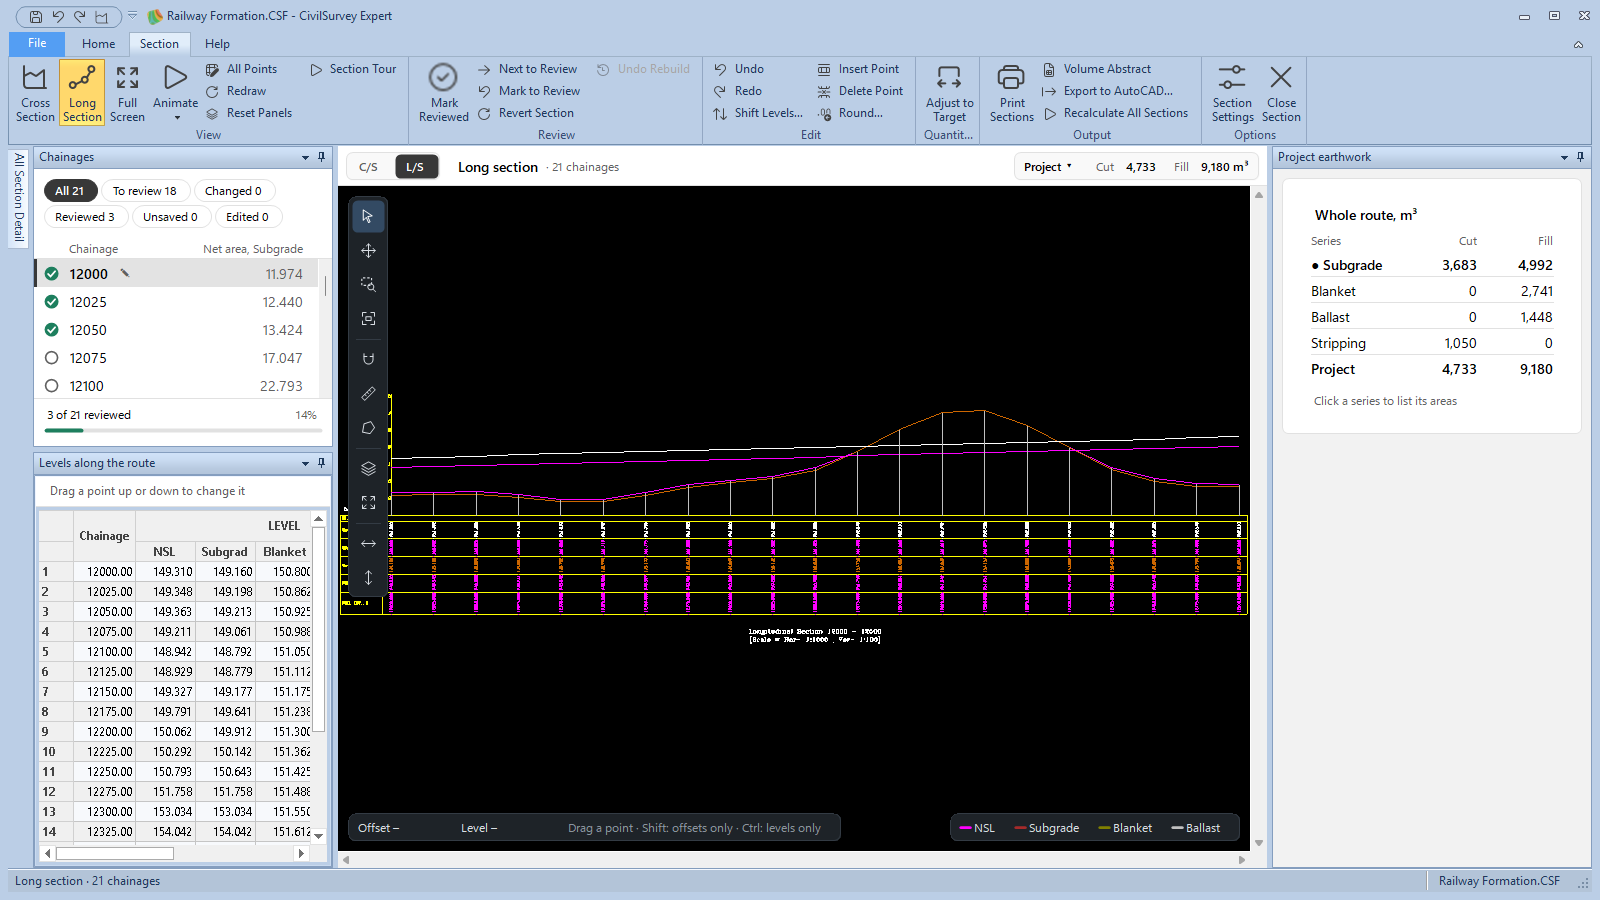Open Section Settings options

(1232, 93)
